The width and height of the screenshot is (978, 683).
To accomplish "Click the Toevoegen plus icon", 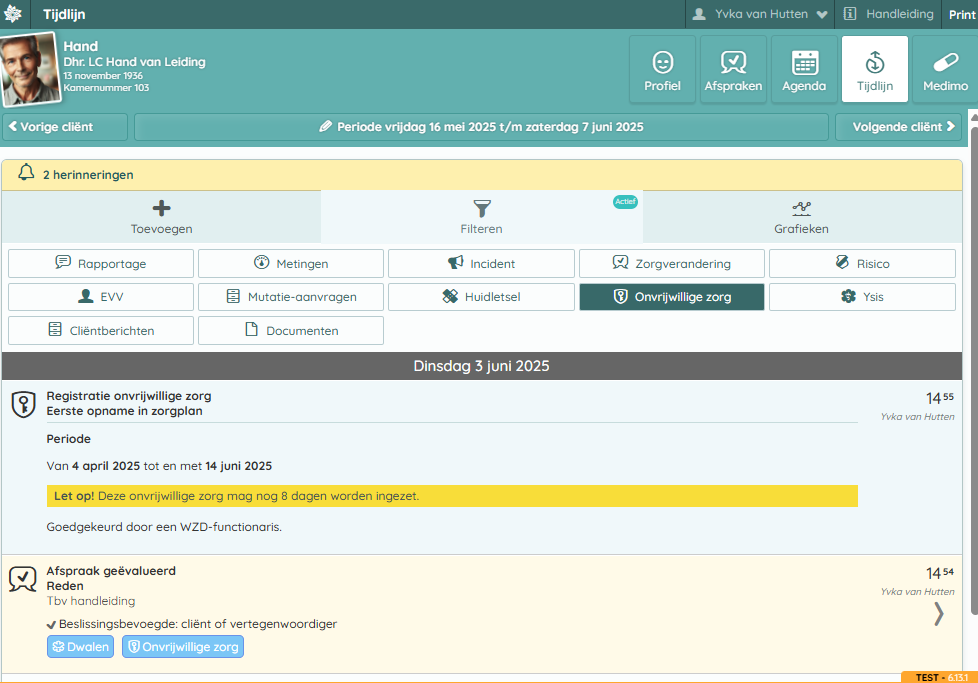I will pyautogui.click(x=161, y=208).
